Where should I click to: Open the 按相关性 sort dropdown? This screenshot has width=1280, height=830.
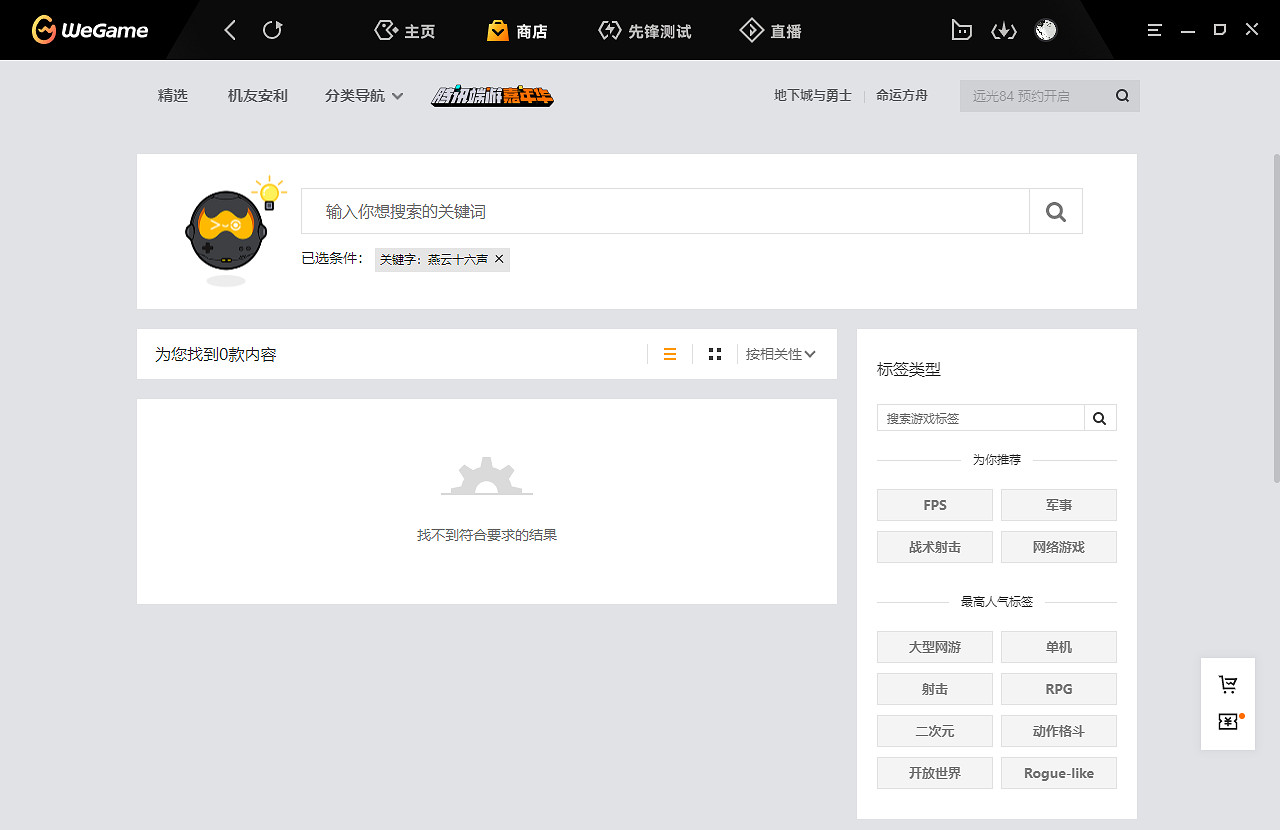[780, 354]
